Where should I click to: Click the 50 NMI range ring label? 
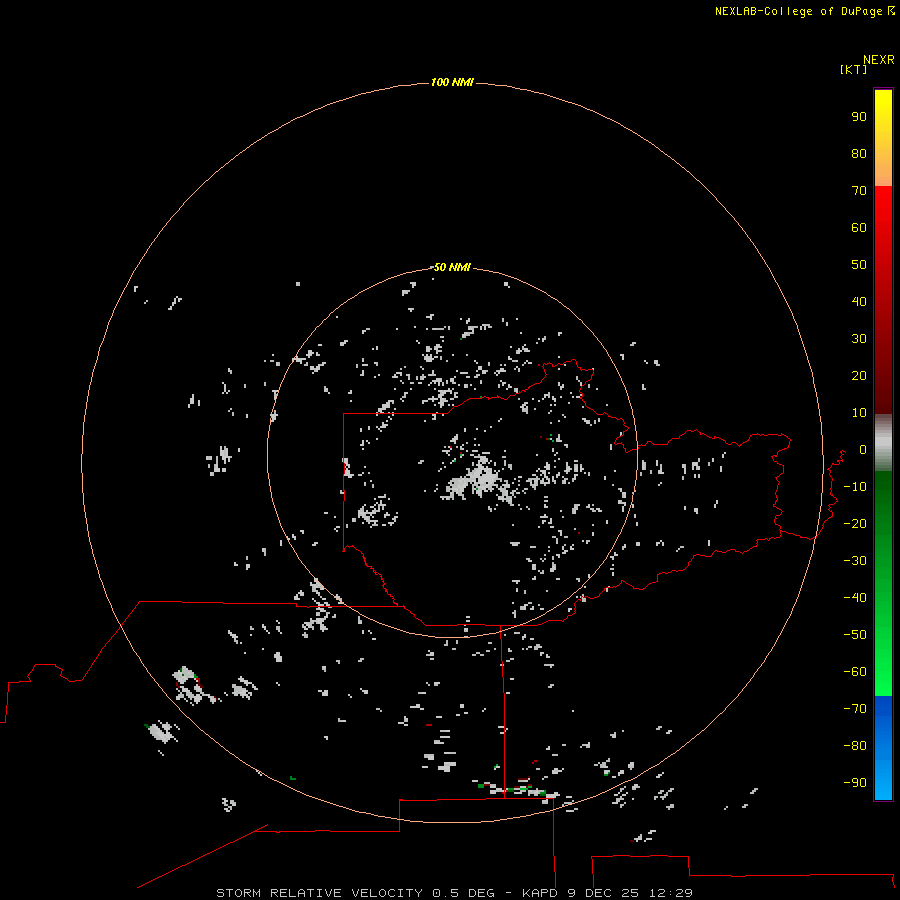(452, 267)
